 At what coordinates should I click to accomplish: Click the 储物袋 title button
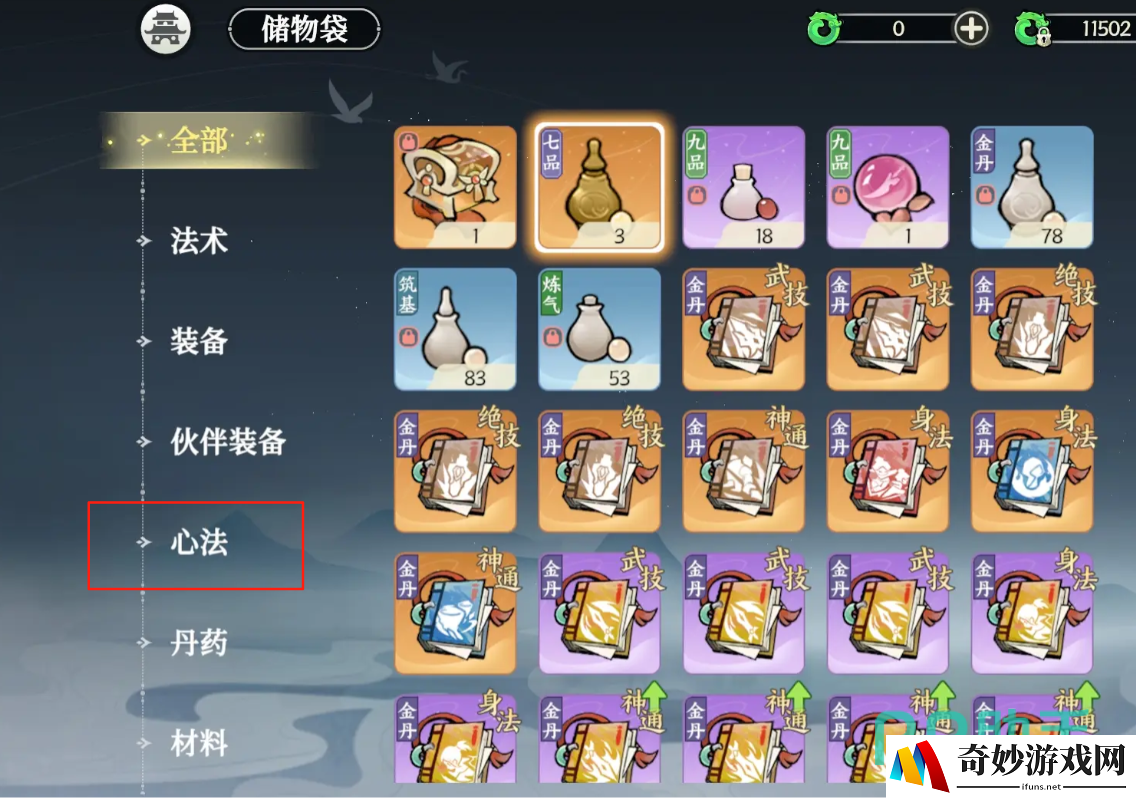[304, 29]
